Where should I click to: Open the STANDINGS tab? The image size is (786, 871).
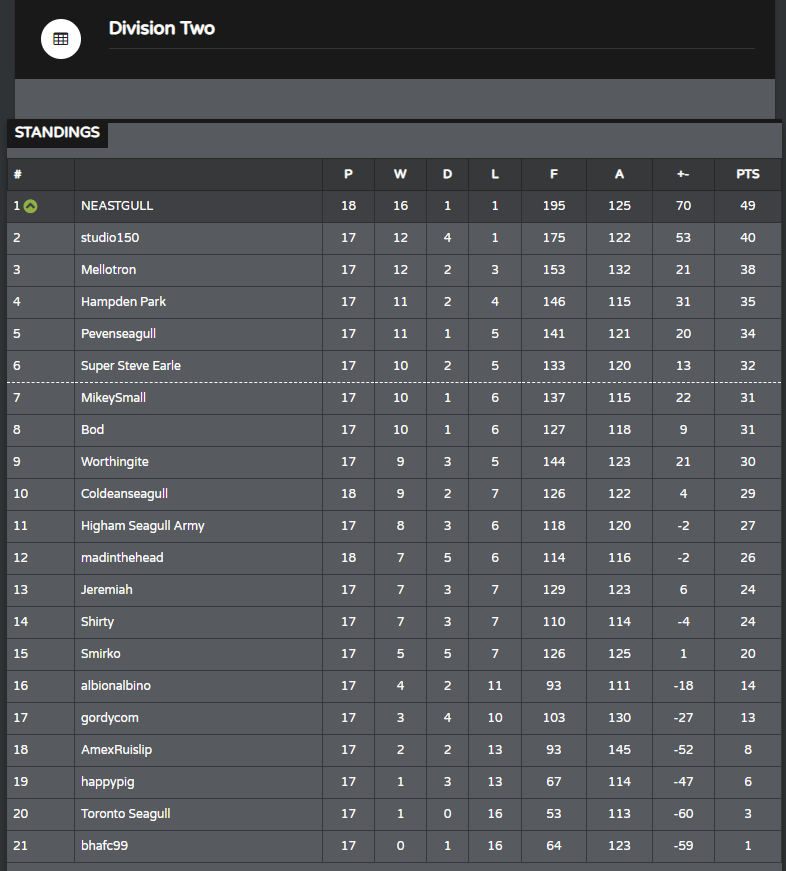[x=57, y=133]
